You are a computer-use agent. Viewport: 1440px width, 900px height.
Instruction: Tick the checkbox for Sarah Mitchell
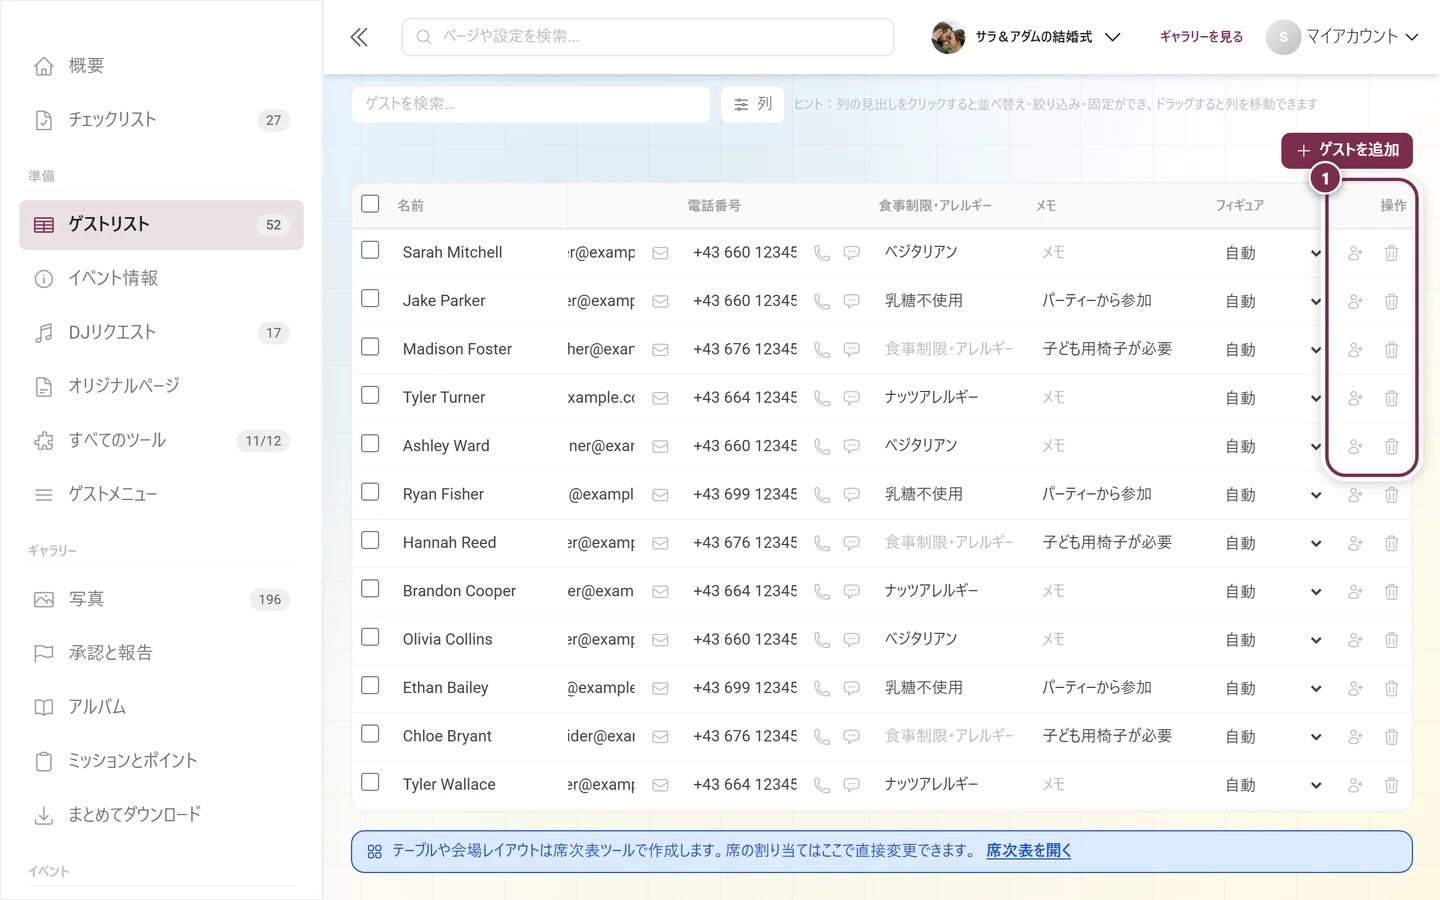tap(370, 250)
